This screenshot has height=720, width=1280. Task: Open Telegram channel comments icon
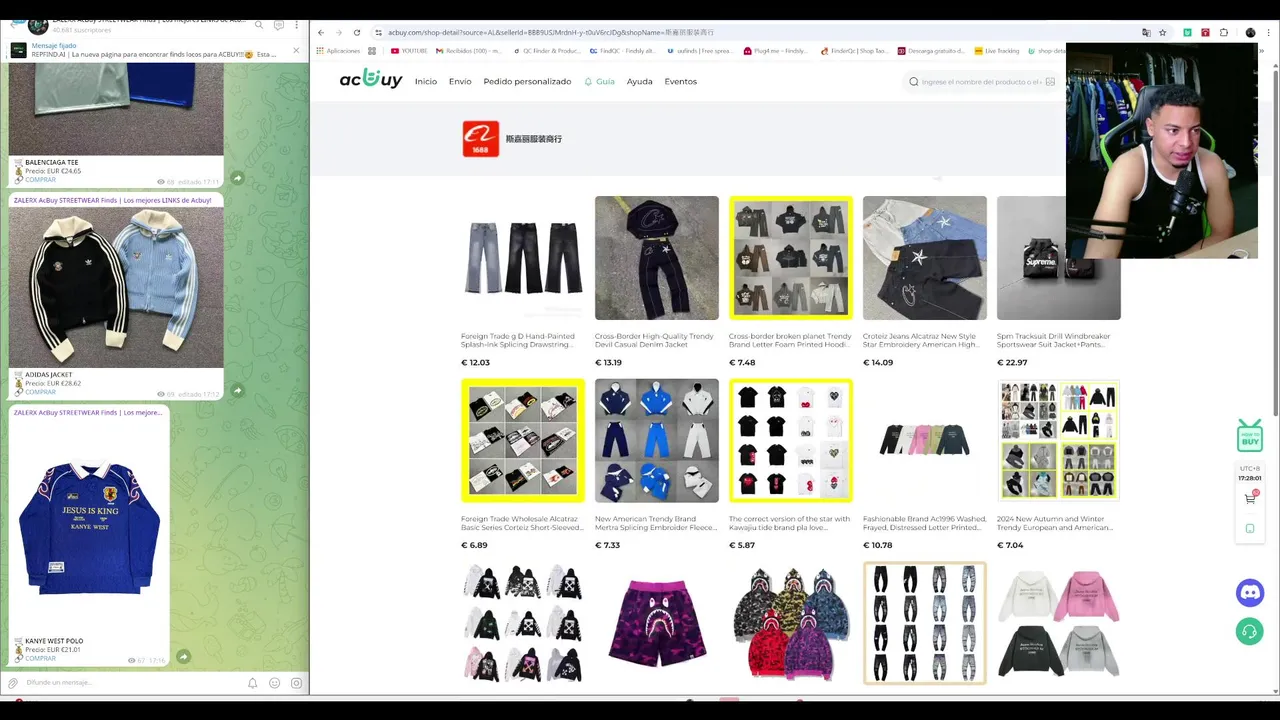(x=279, y=25)
